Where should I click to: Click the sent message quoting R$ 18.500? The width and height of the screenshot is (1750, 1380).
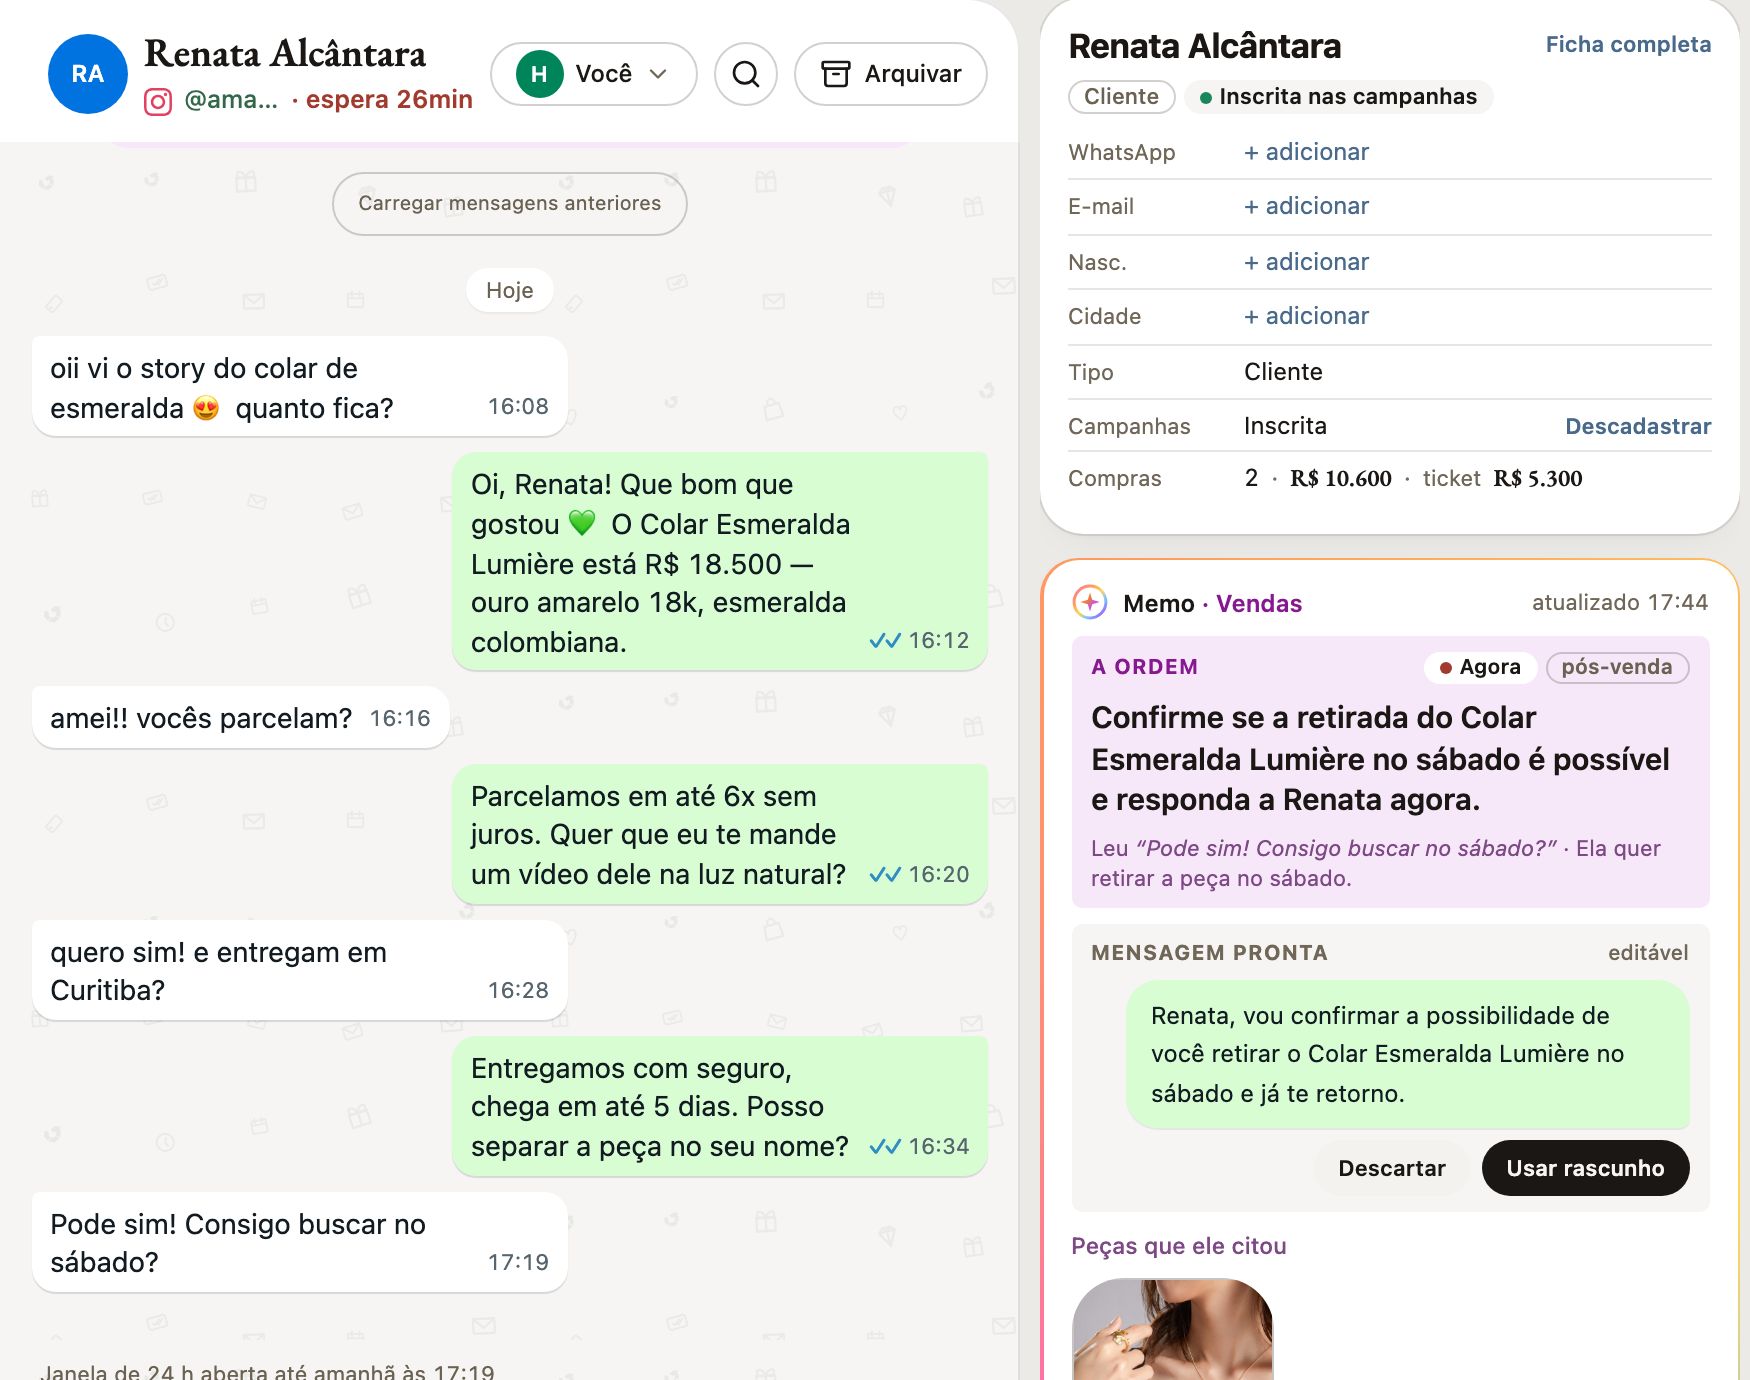(720, 562)
